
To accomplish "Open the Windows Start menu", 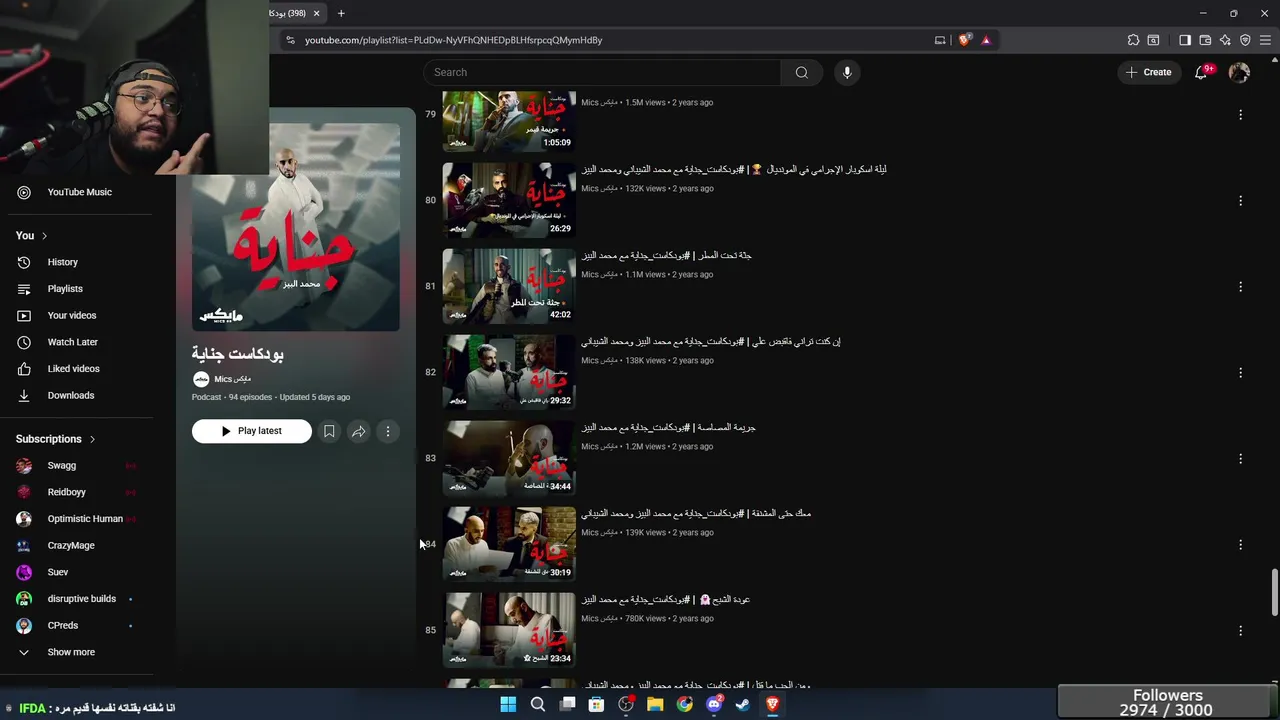I will (x=508, y=704).
